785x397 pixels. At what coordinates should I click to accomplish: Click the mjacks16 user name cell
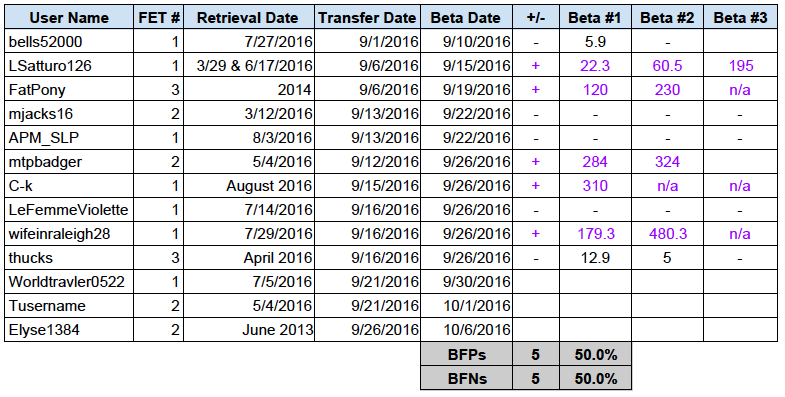click(x=69, y=114)
